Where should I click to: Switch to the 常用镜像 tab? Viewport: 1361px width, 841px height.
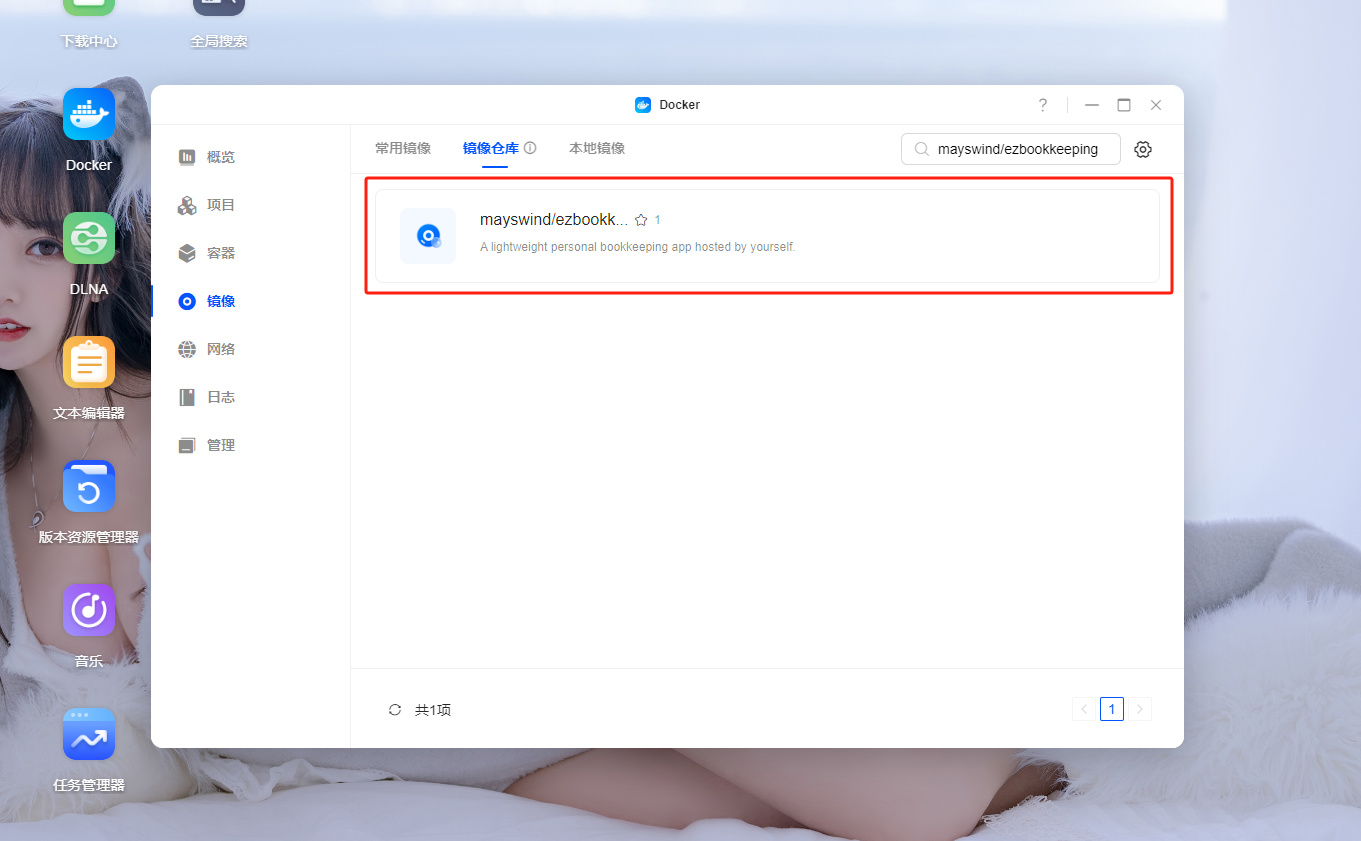click(x=403, y=148)
